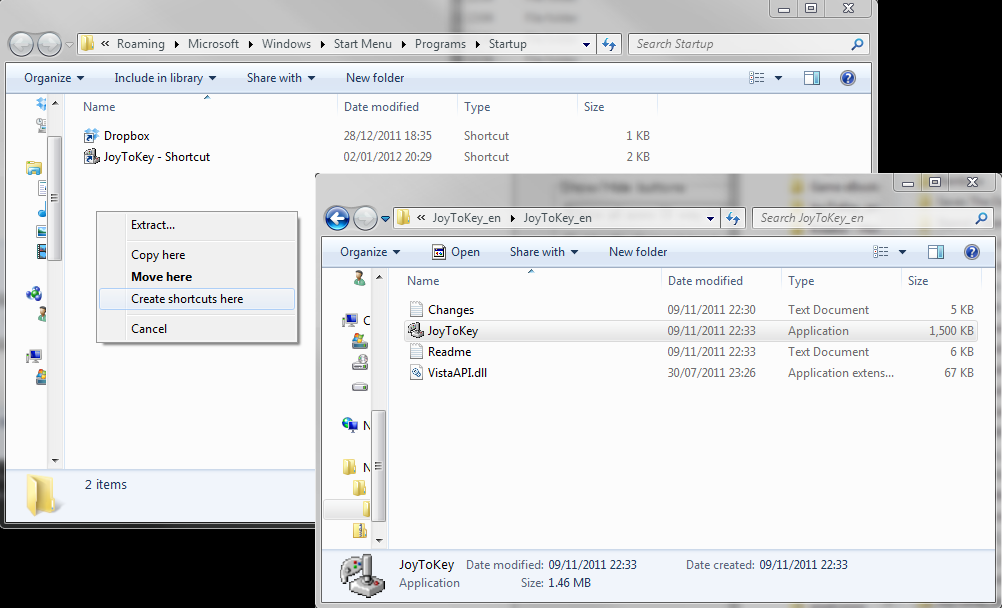Change view icon in JoyToKey_en window
This screenshot has width=1002, height=608.
point(881,252)
